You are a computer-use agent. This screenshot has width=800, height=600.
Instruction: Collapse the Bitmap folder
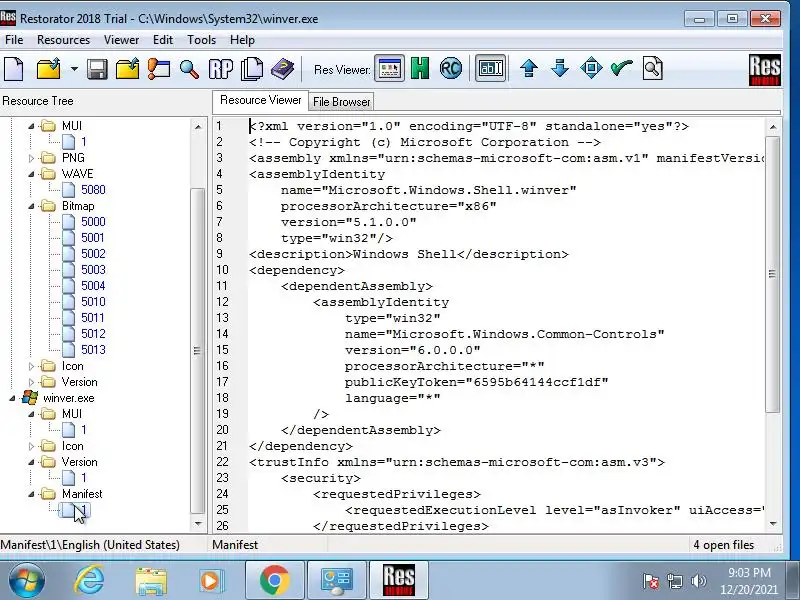[31, 206]
